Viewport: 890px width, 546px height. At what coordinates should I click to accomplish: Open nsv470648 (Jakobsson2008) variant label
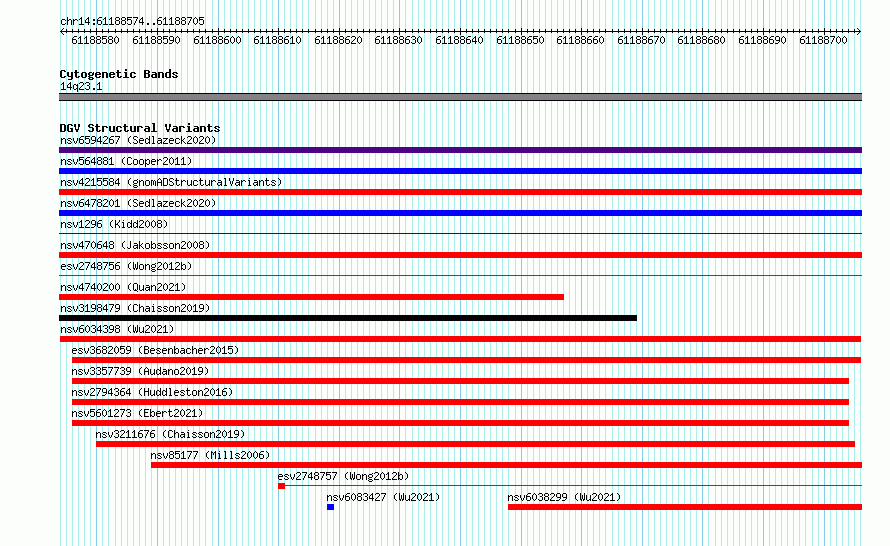click(x=135, y=245)
